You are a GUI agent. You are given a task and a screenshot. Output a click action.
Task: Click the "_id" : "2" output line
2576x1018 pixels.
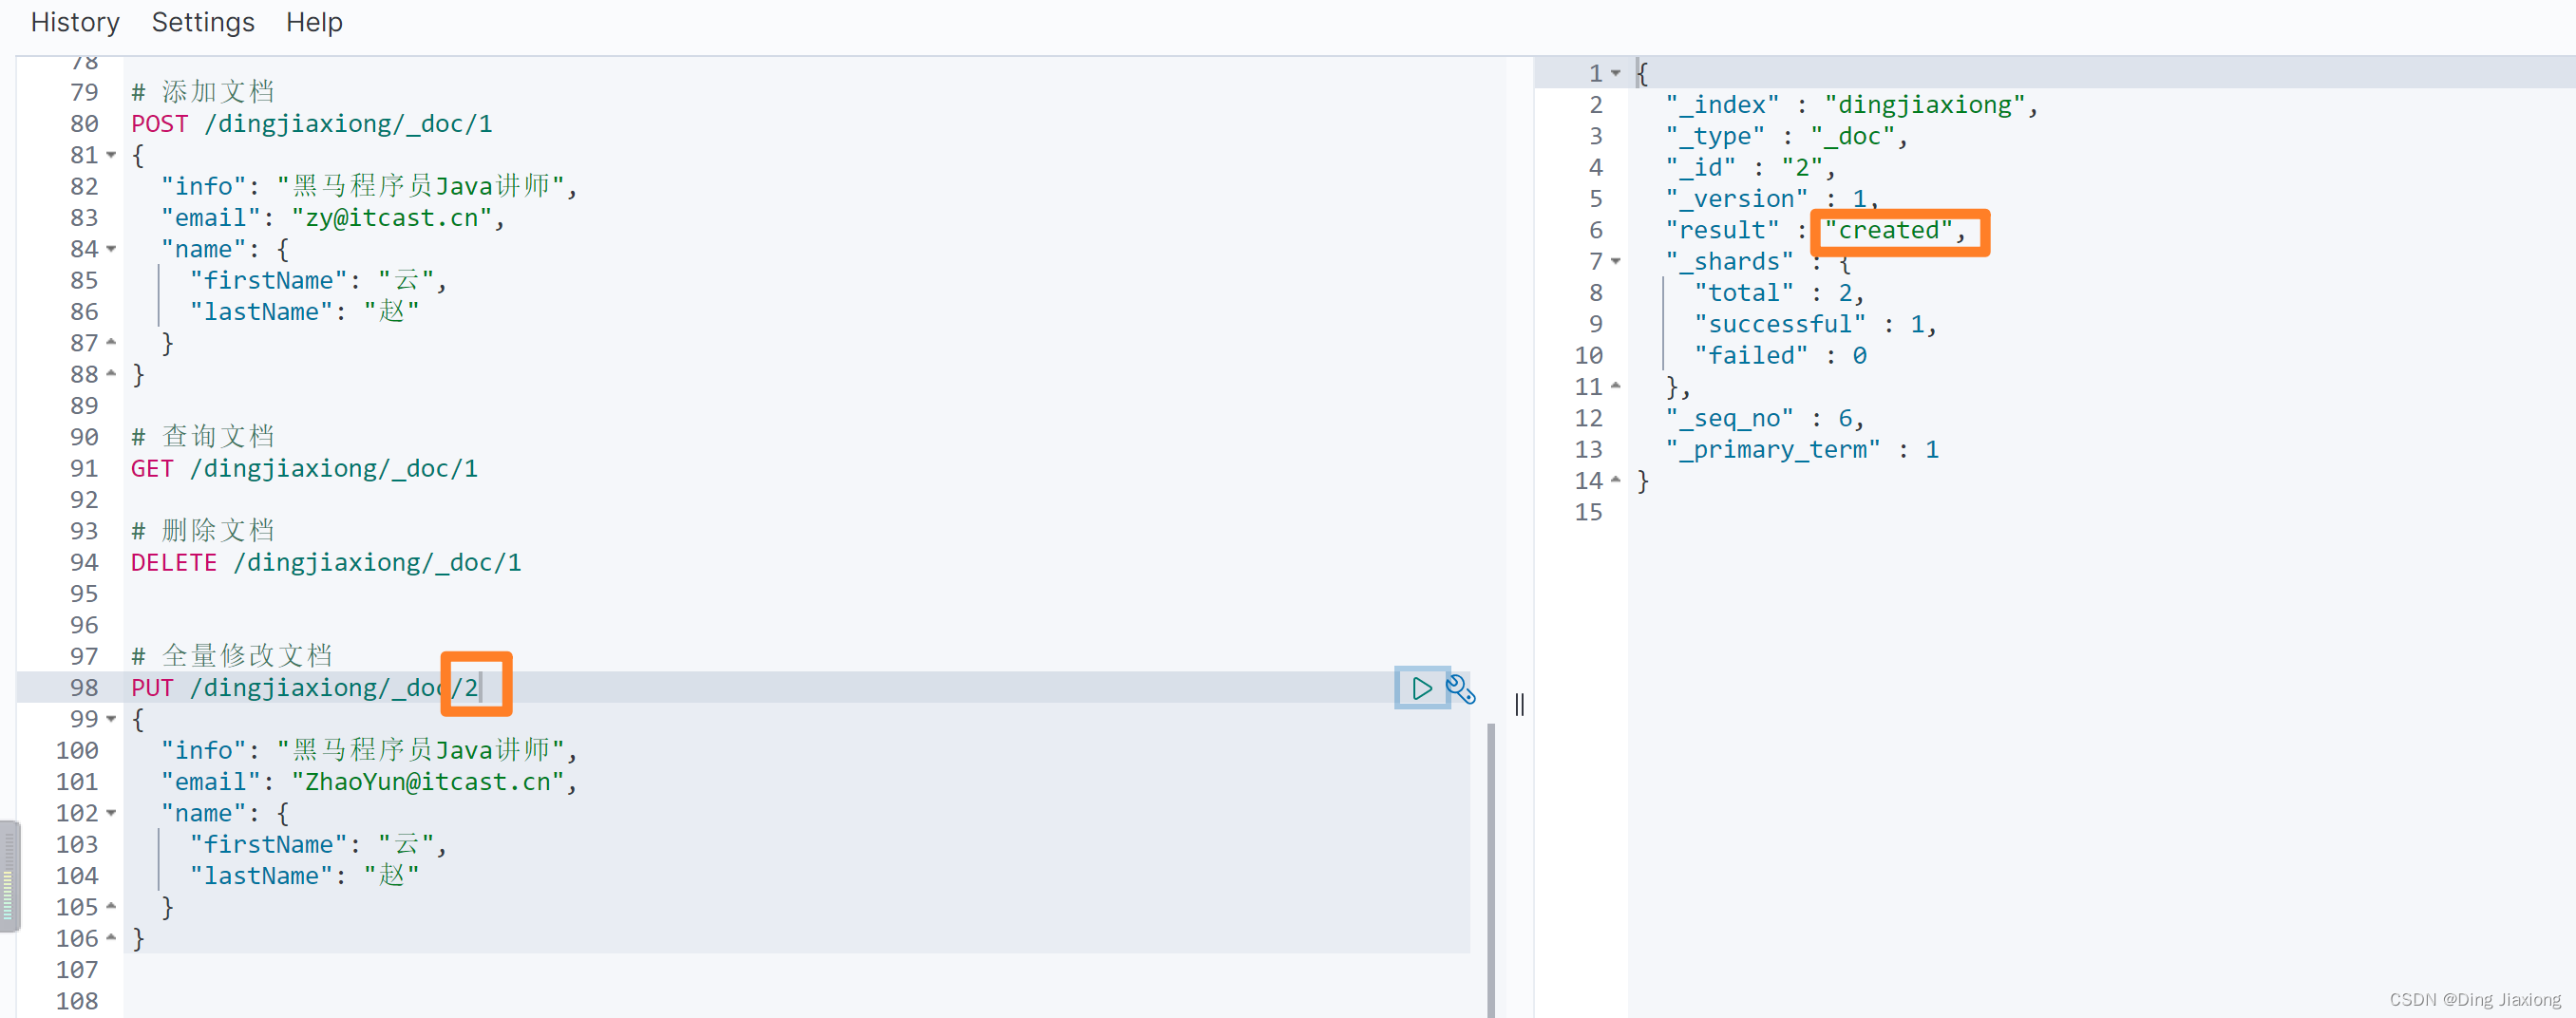1749,168
